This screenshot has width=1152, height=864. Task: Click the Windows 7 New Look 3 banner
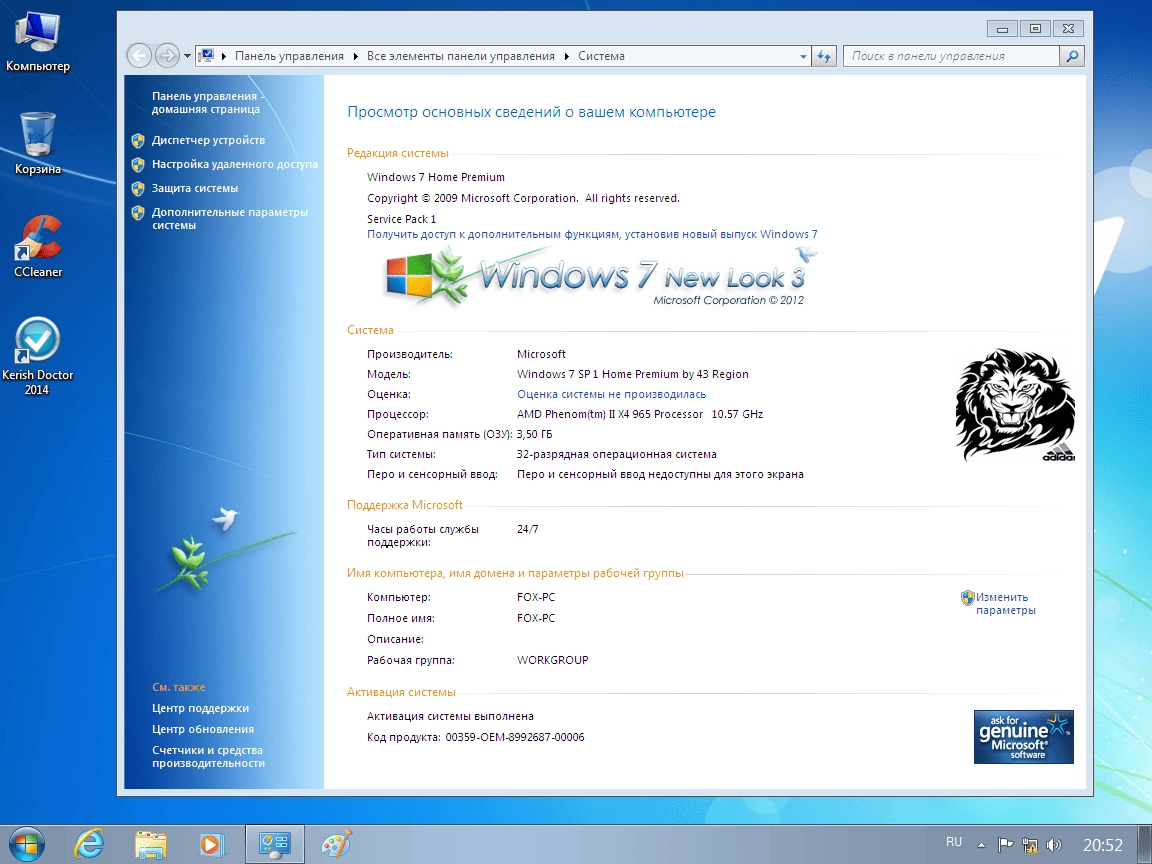600,276
